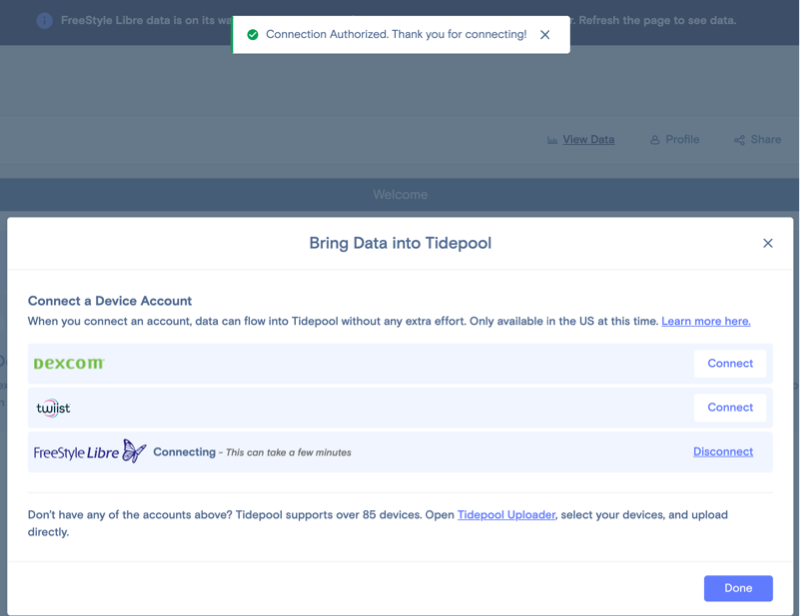
Task: Click Share in the background page
Action: click(766, 139)
